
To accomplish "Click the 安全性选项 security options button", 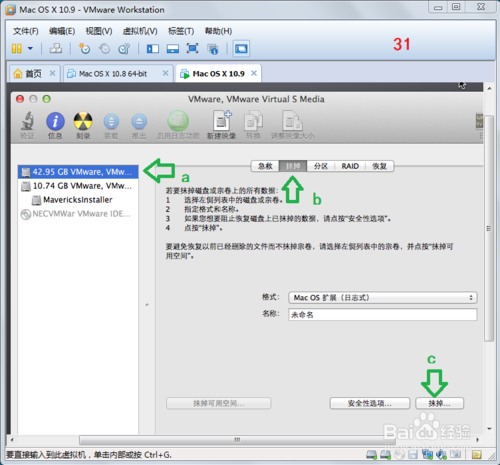I will coord(370,403).
